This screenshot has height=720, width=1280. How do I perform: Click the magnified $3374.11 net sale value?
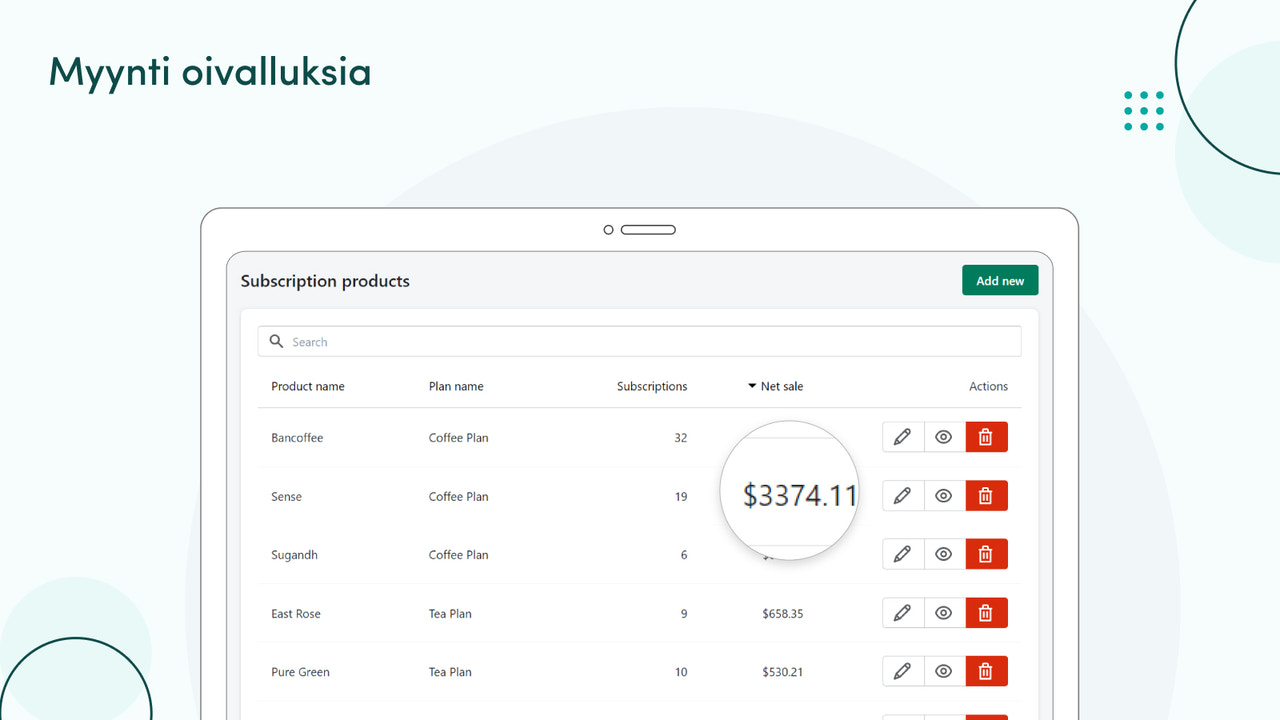tap(799, 495)
